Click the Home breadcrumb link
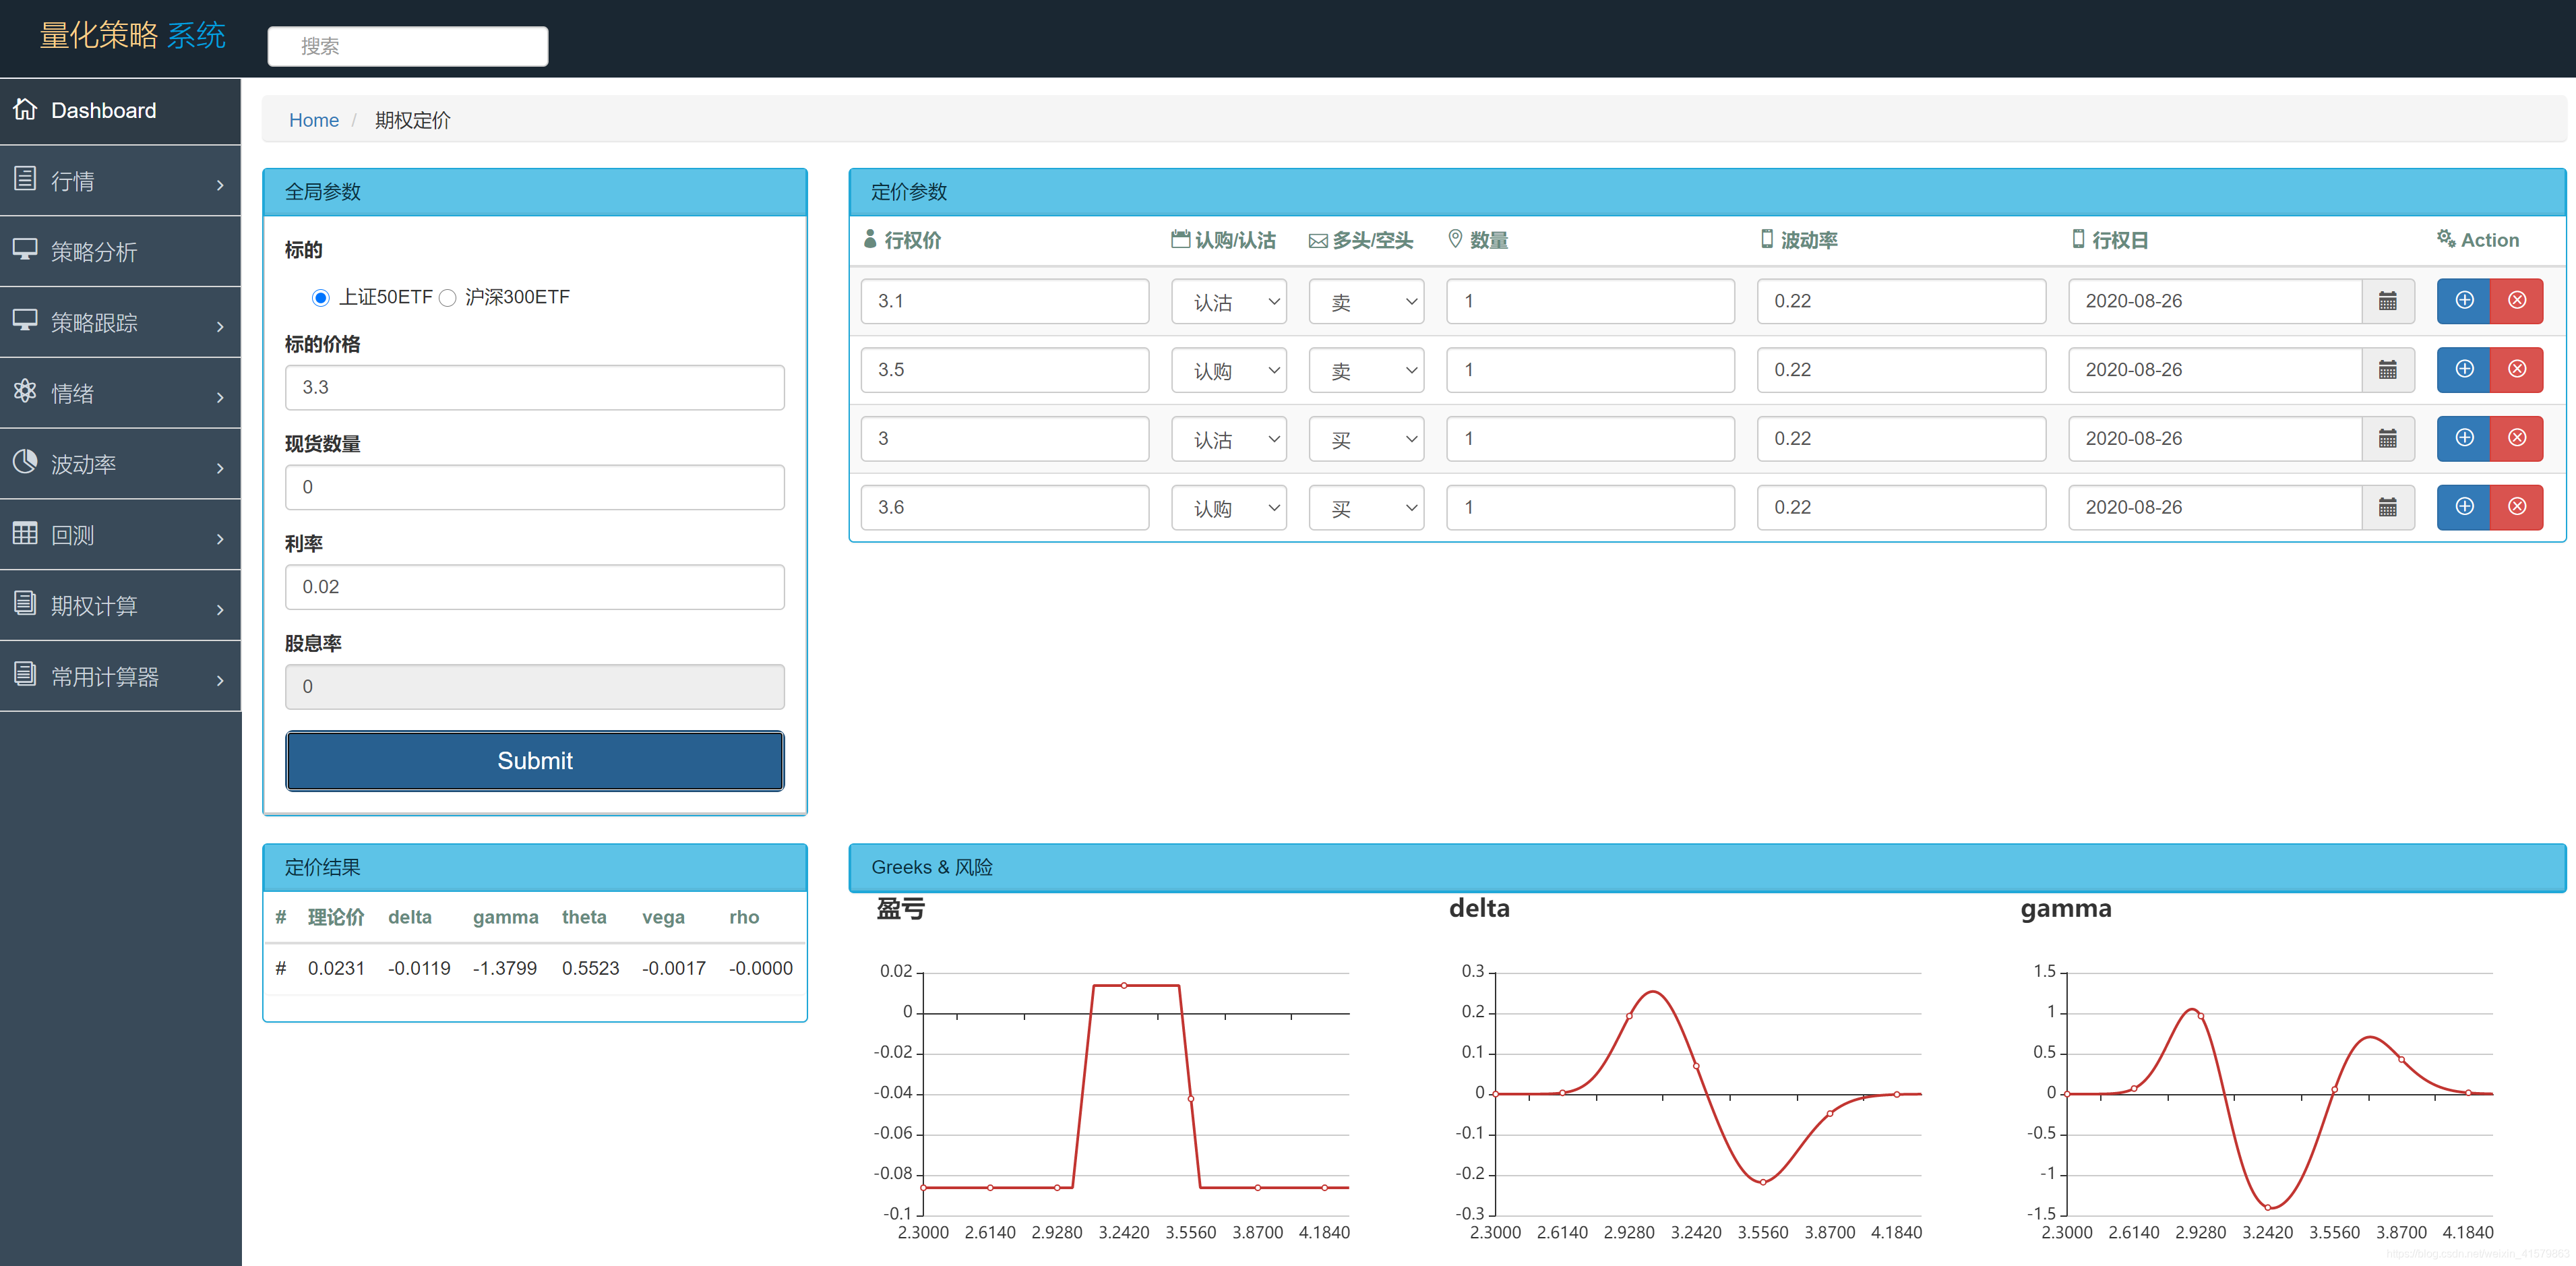2576x1266 pixels. 313,120
